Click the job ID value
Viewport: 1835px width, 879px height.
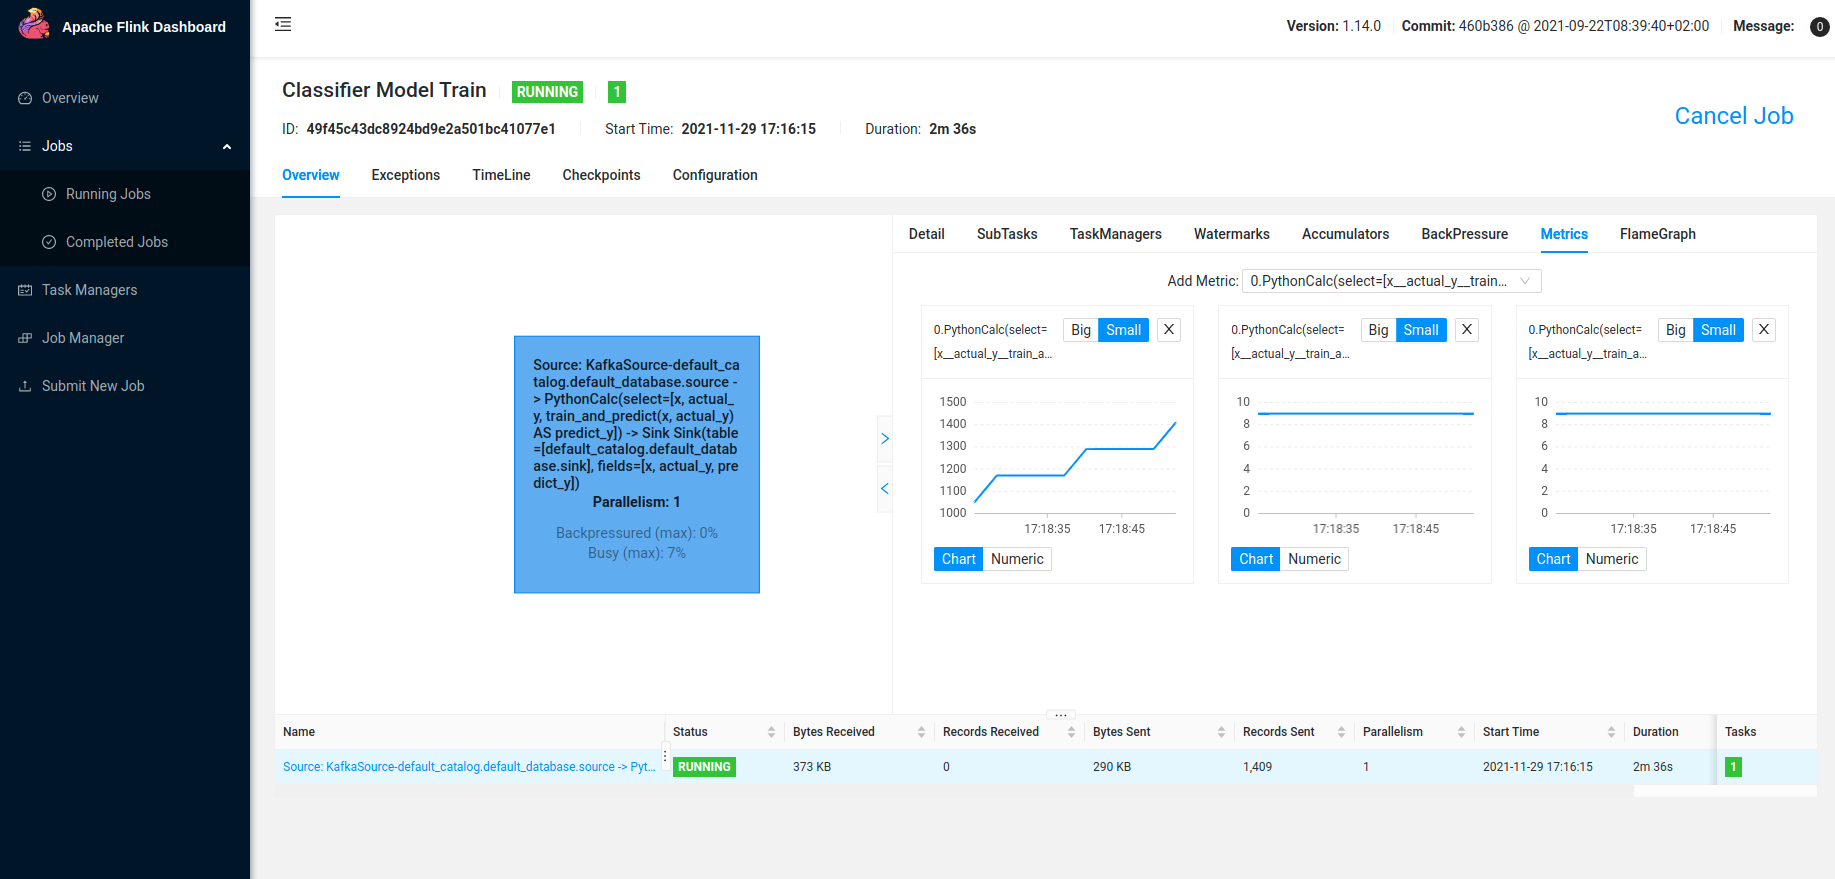click(x=431, y=129)
